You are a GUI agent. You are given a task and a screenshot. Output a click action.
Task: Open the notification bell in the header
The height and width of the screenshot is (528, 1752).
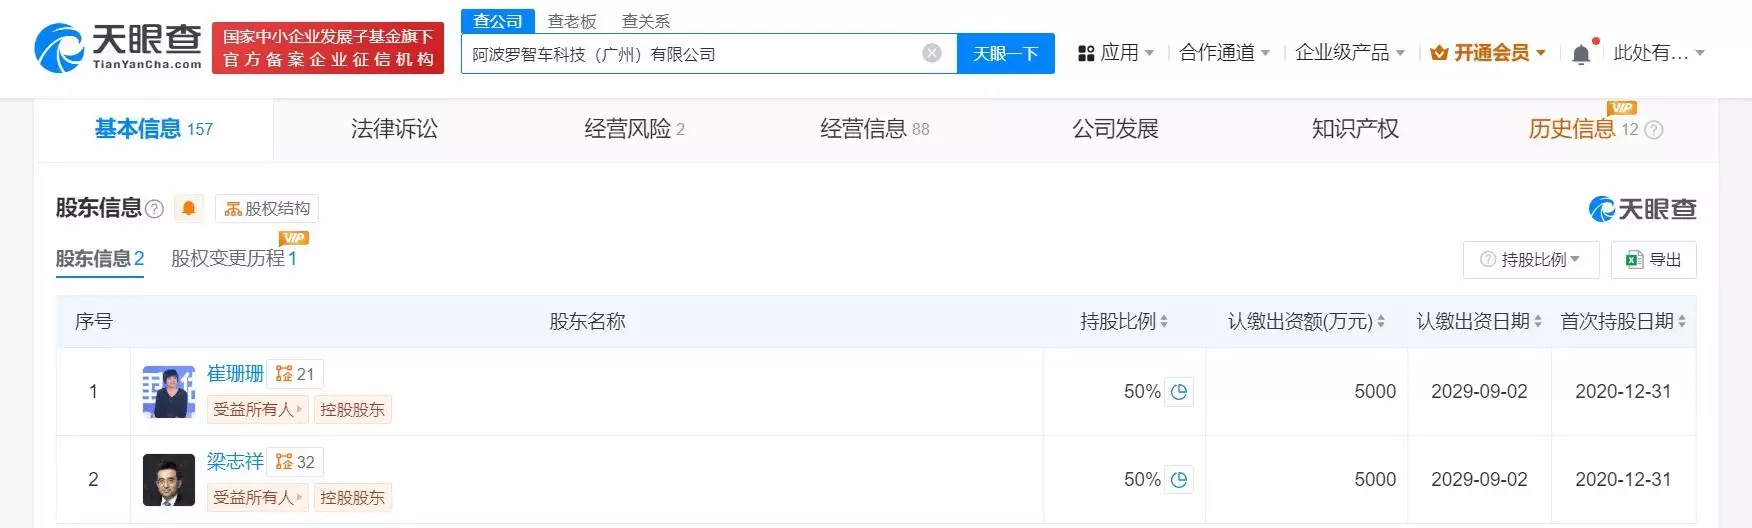click(x=1581, y=54)
